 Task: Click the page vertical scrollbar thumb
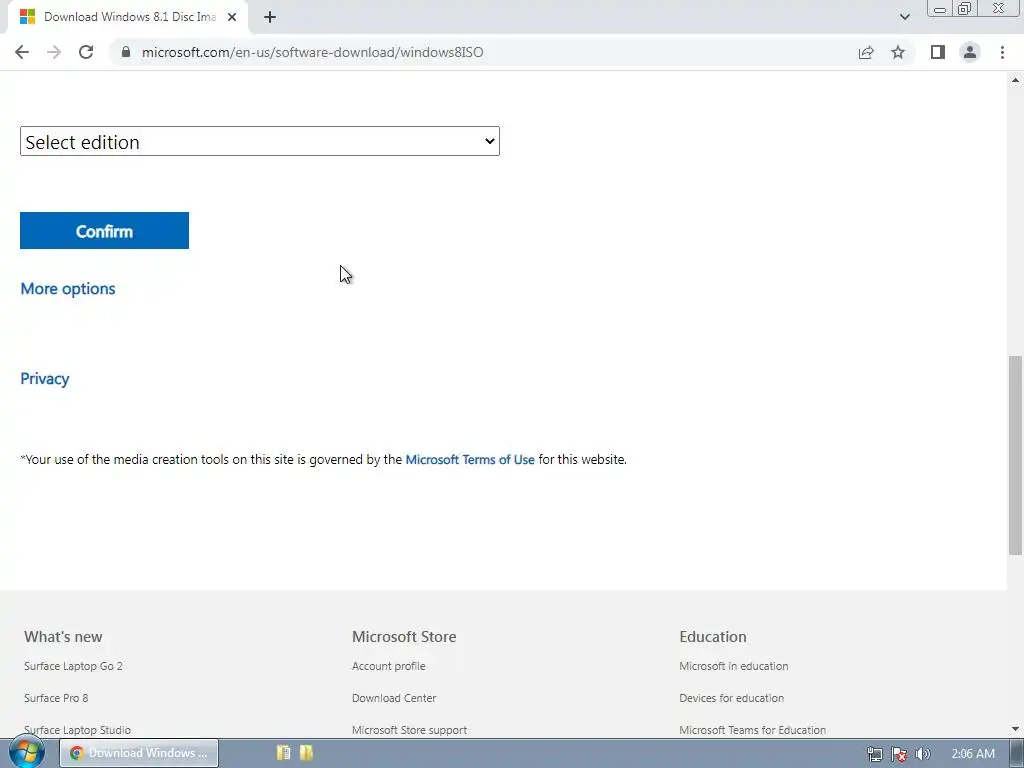(x=1015, y=455)
